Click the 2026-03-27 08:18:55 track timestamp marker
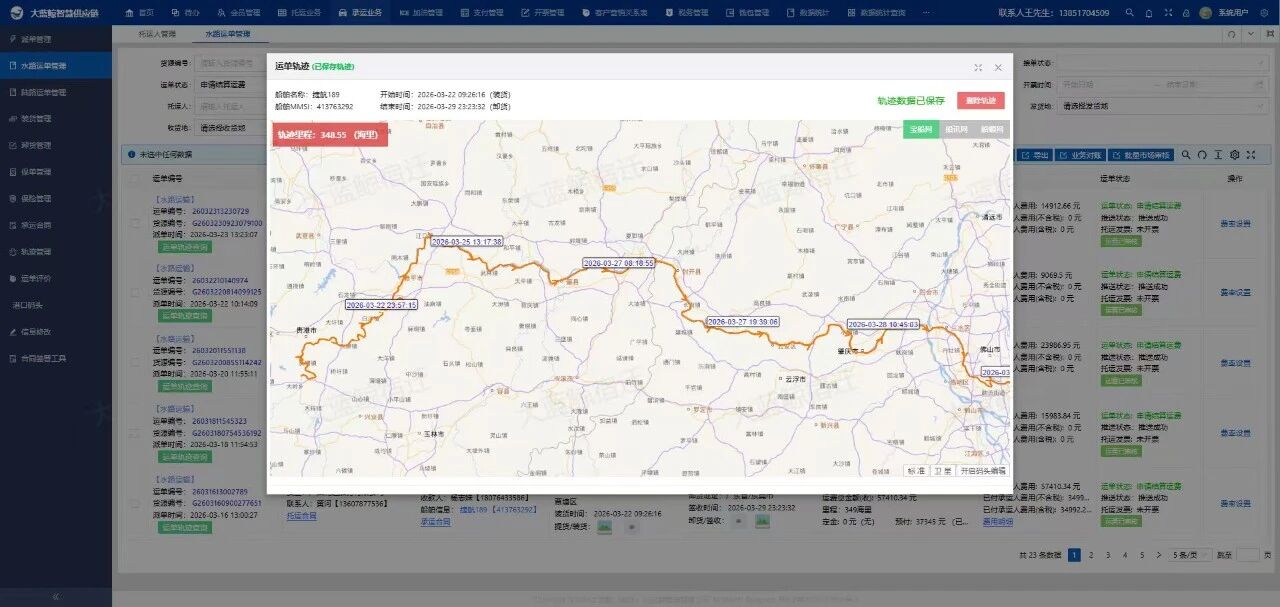The height and width of the screenshot is (607, 1280). click(x=618, y=263)
